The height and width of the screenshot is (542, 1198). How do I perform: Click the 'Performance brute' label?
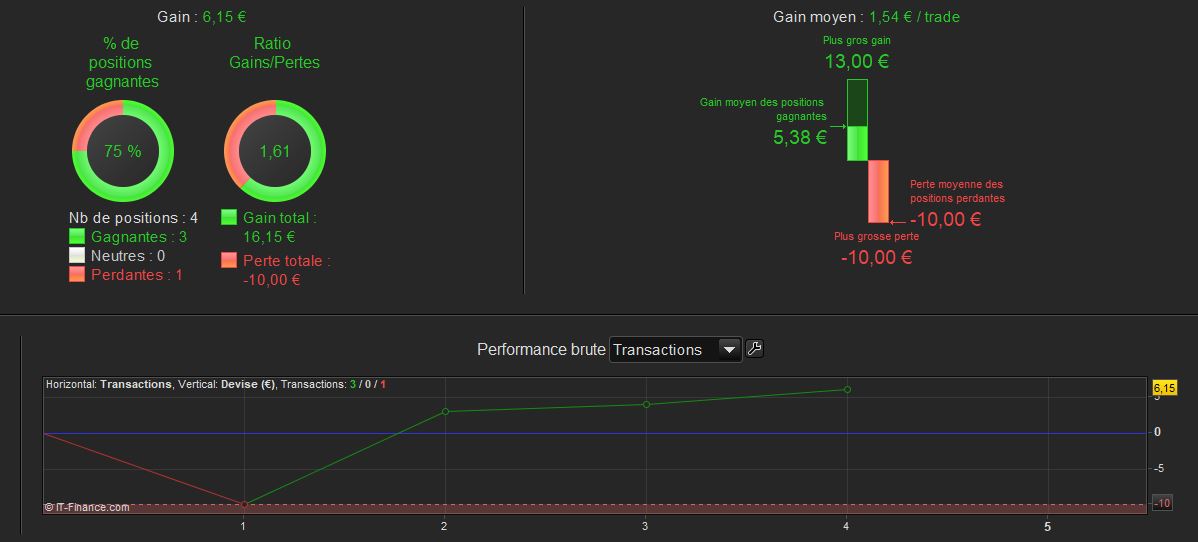(541, 349)
